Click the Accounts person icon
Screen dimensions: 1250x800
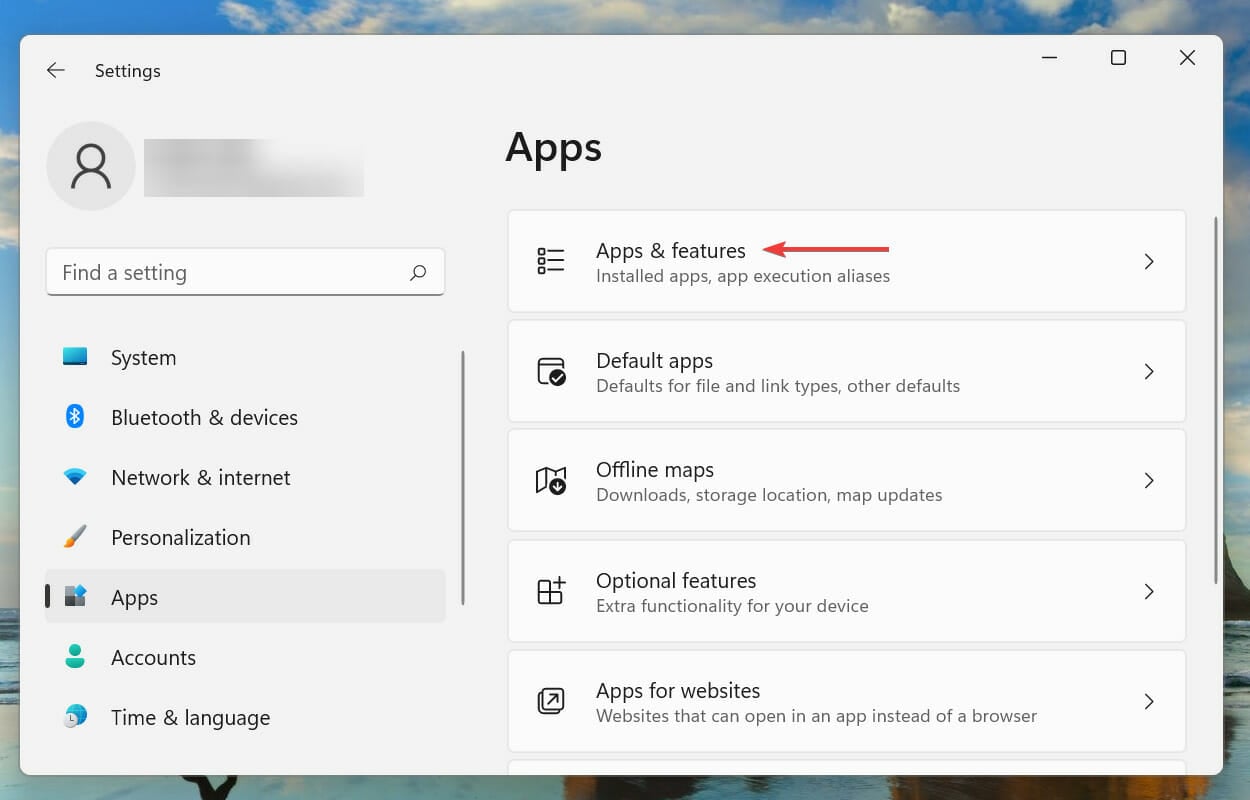pos(75,657)
